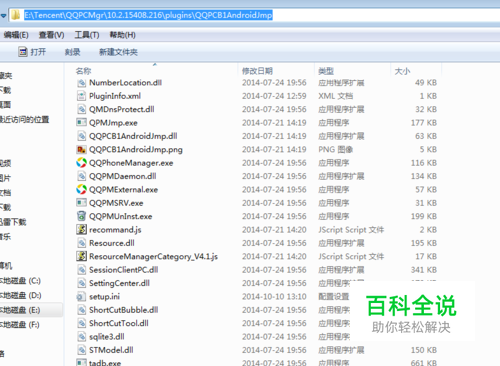Image resolution: width=500 pixels, height=366 pixels.
Task: Click the folder icon in the address bar
Action: click(x=15, y=15)
